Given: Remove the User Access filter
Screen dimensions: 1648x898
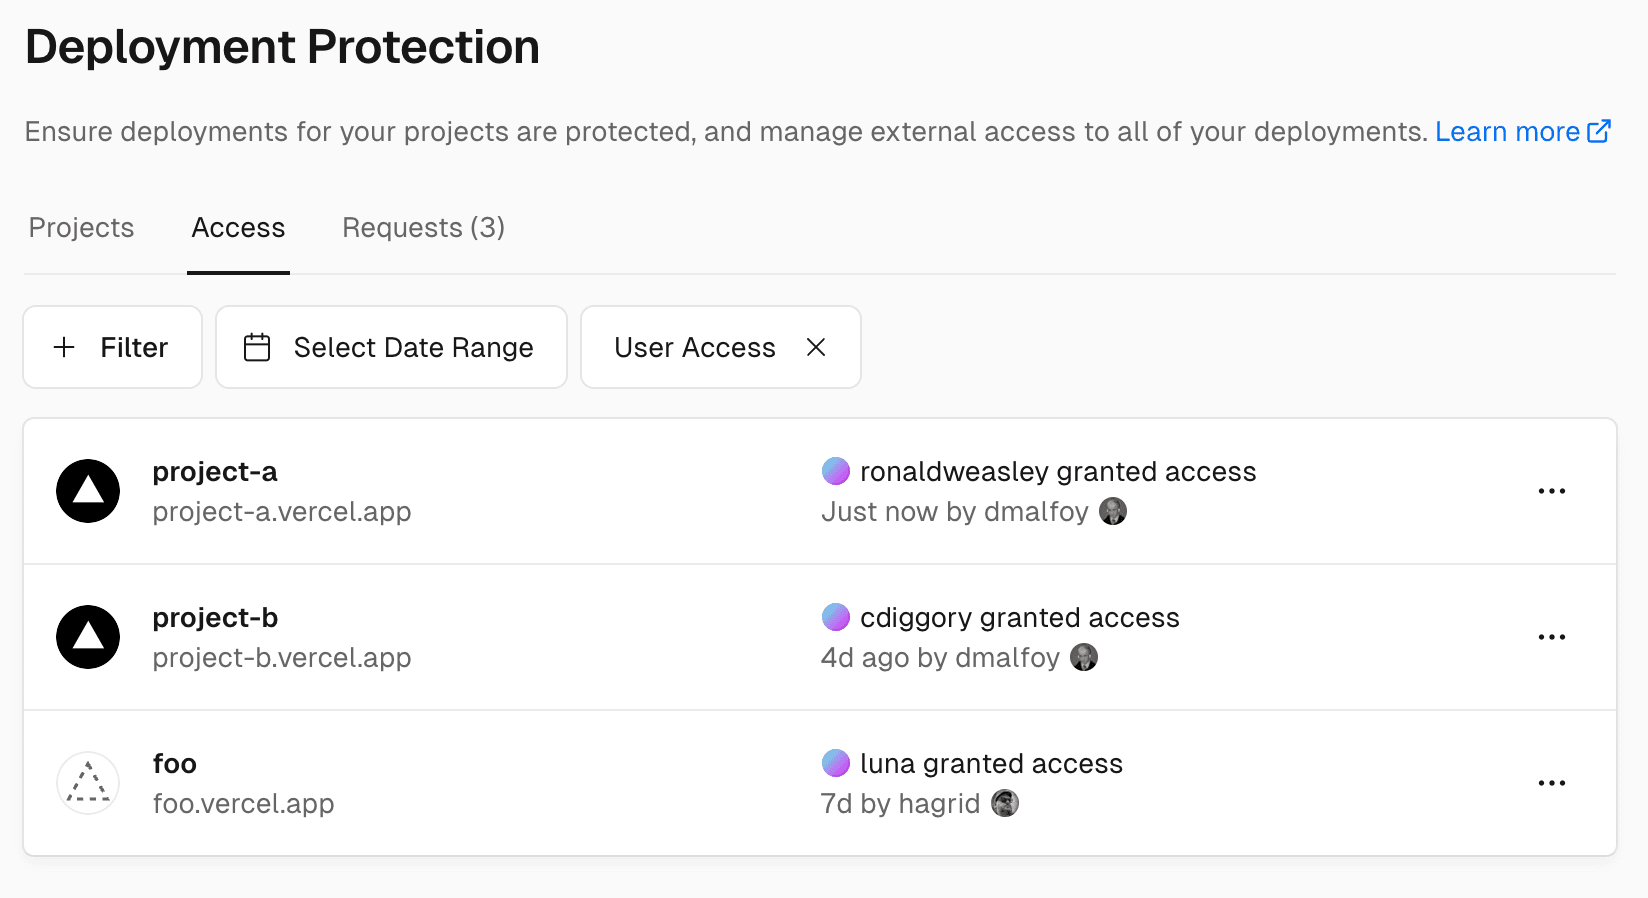Looking at the screenshot, I should click(x=816, y=347).
